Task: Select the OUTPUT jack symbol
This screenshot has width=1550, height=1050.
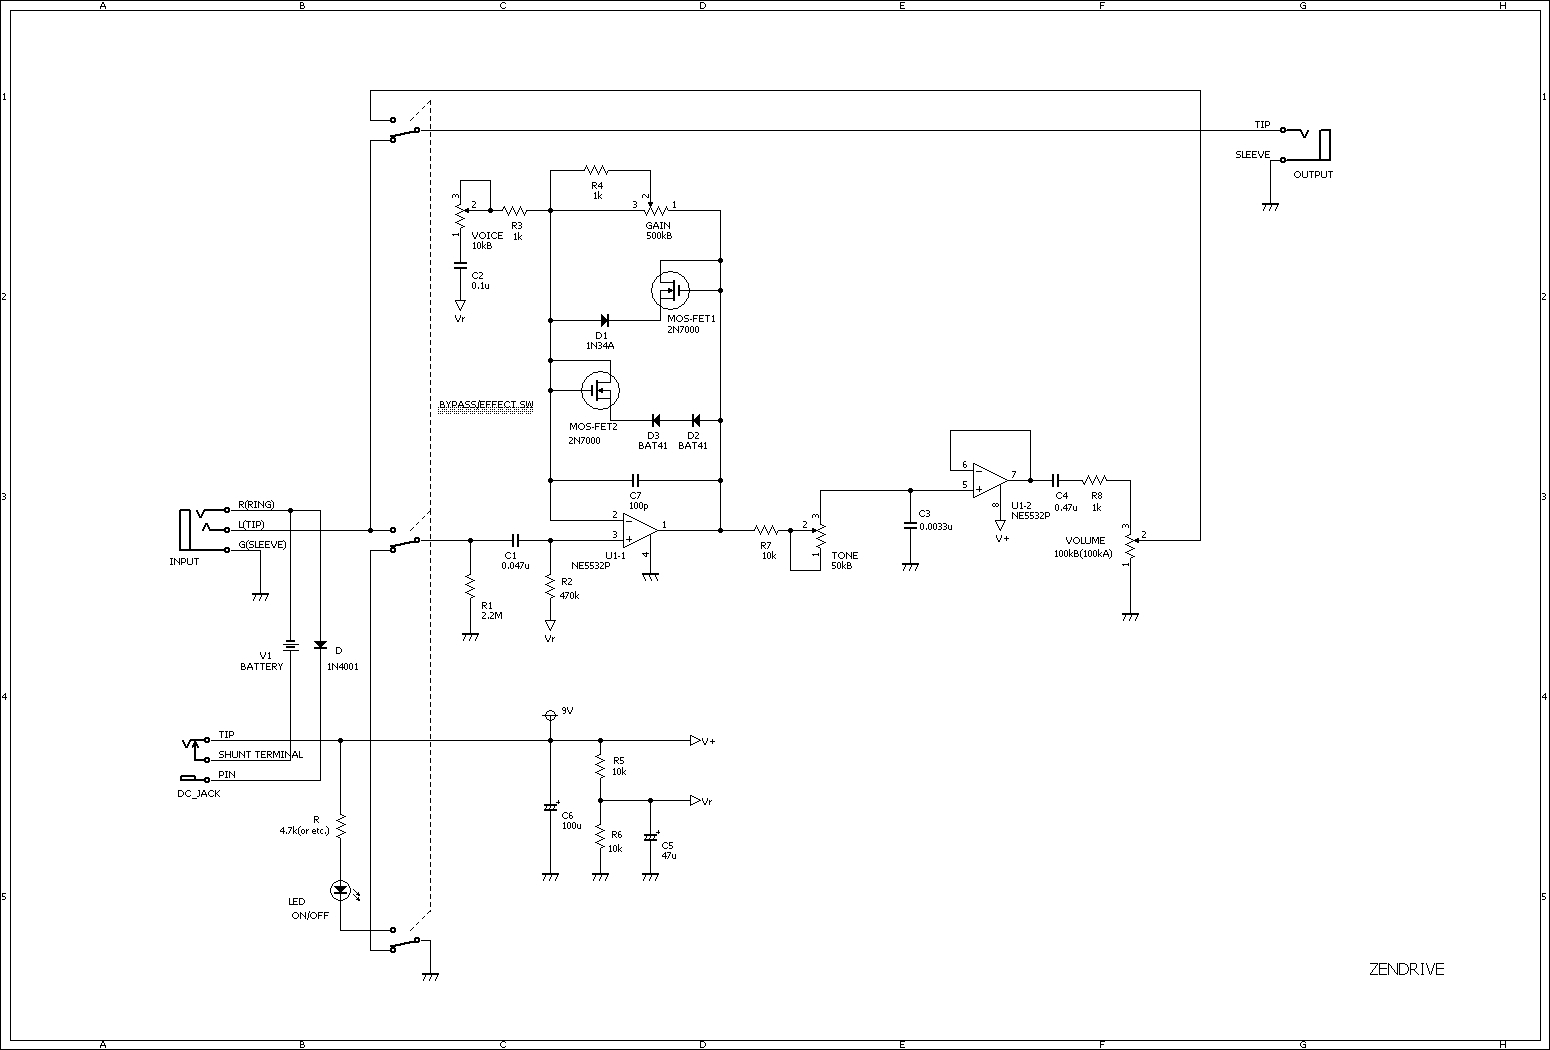Action: click(x=1306, y=144)
